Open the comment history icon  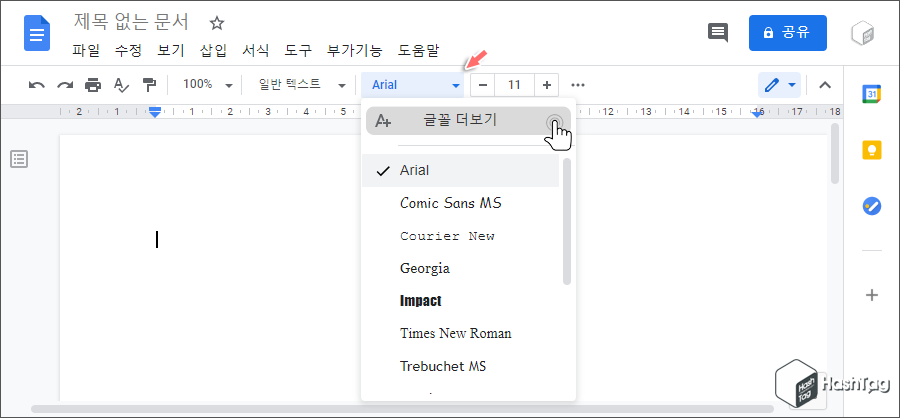717,33
